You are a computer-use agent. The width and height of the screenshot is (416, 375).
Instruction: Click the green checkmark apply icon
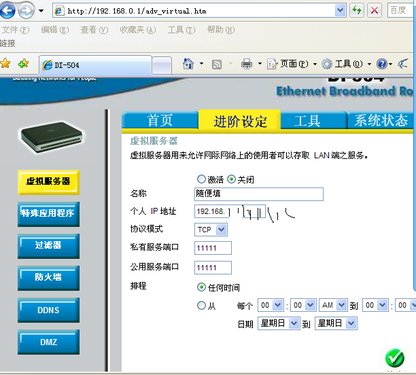click(395, 358)
